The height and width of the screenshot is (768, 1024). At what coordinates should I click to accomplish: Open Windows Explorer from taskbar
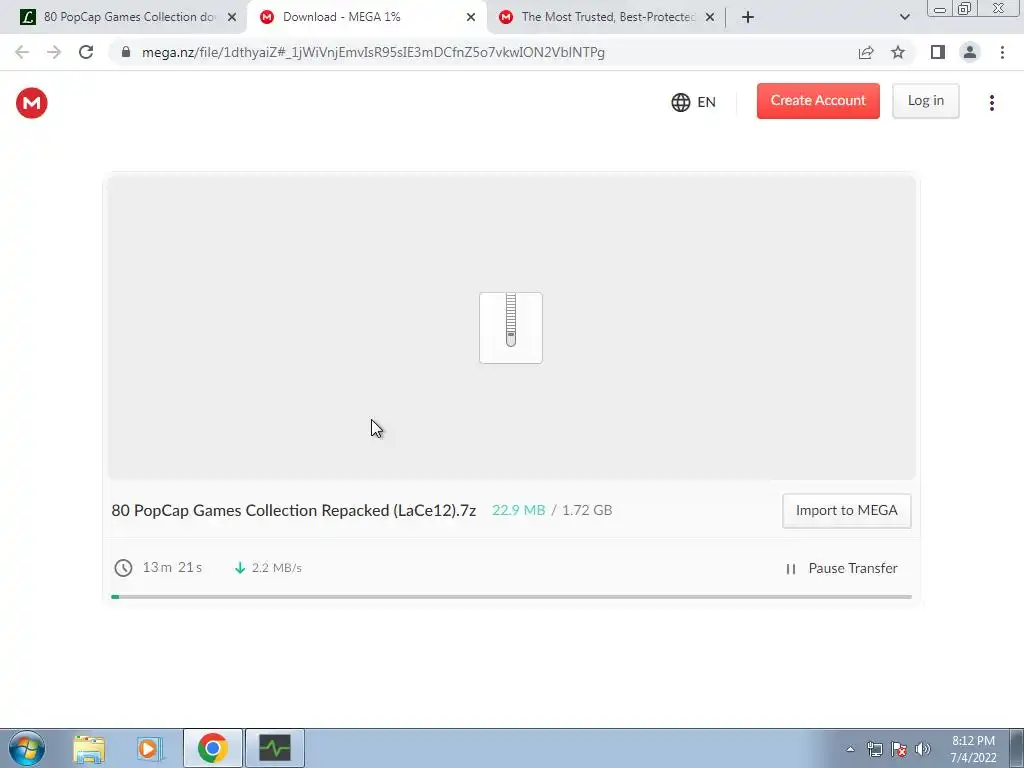pyautogui.click(x=89, y=749)
